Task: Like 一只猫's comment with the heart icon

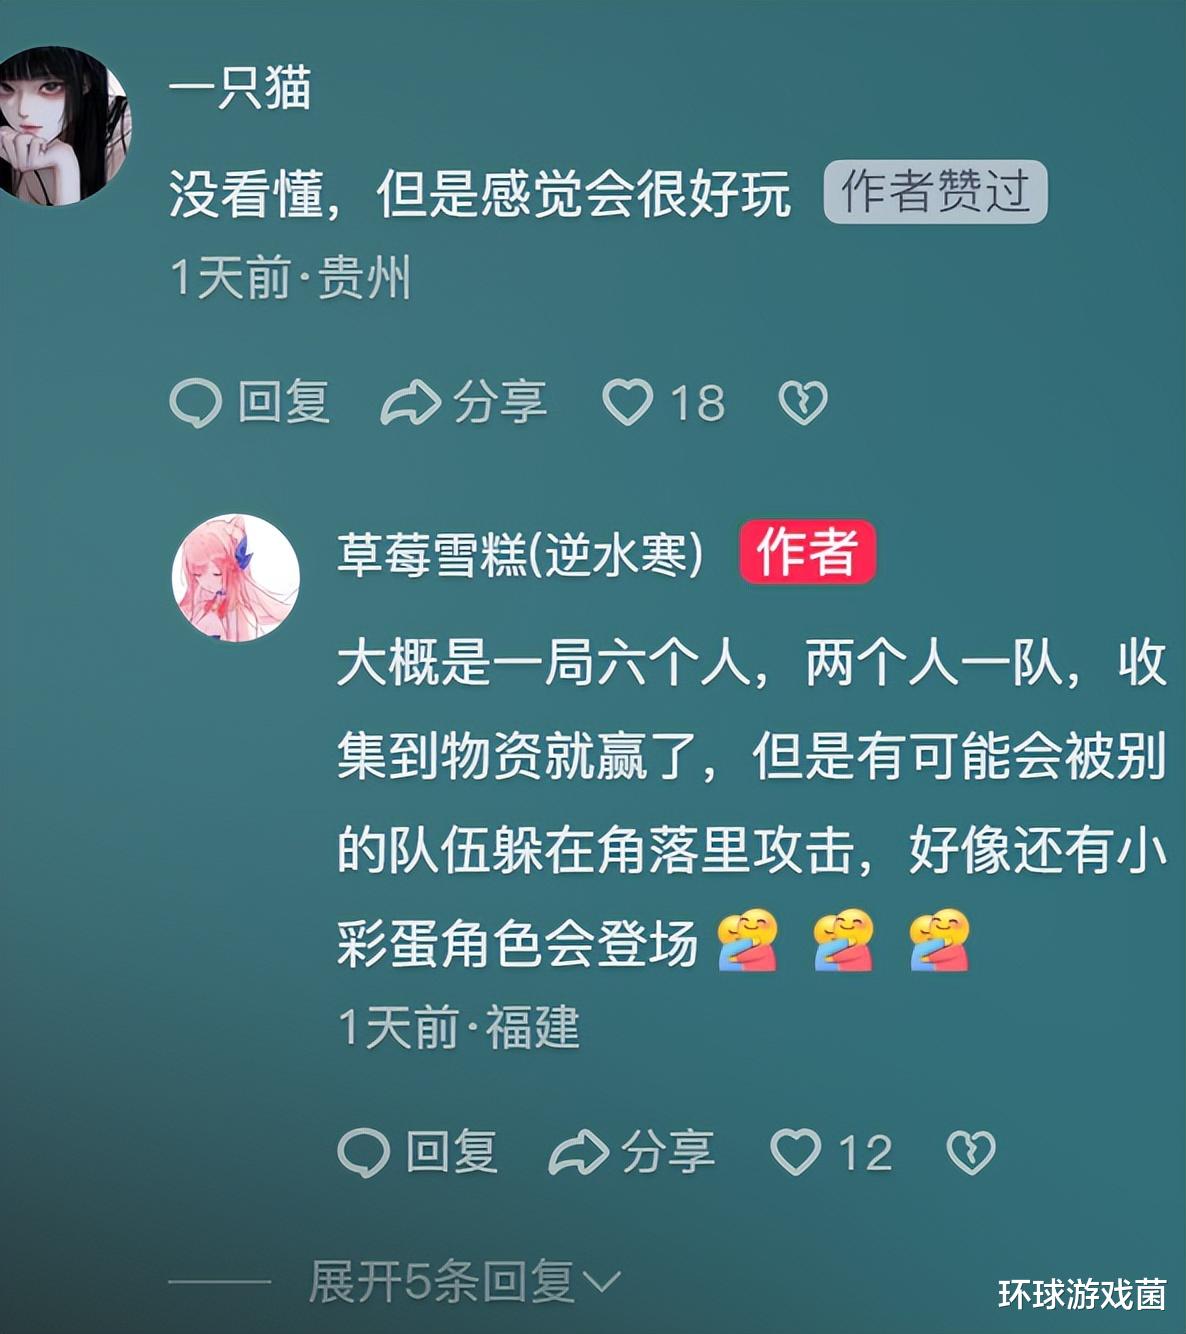Action: tap(628, 403)
